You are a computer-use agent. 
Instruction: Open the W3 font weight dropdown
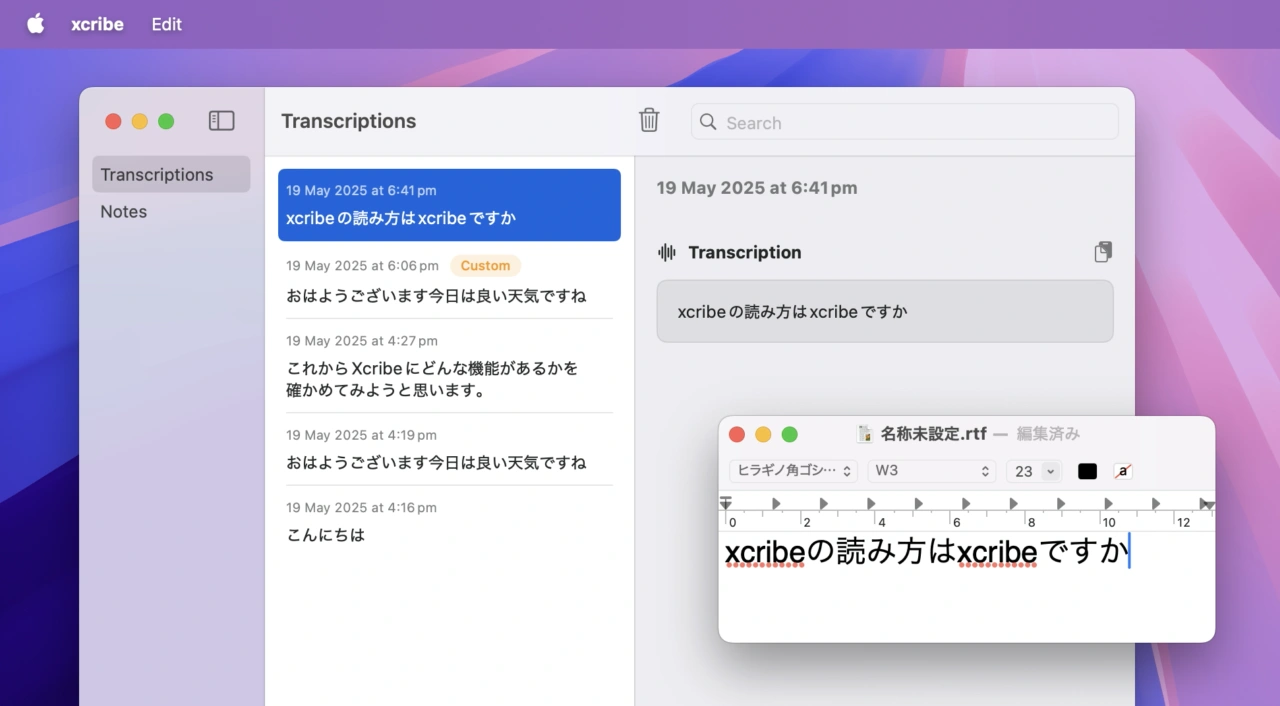tap(931, 471)
